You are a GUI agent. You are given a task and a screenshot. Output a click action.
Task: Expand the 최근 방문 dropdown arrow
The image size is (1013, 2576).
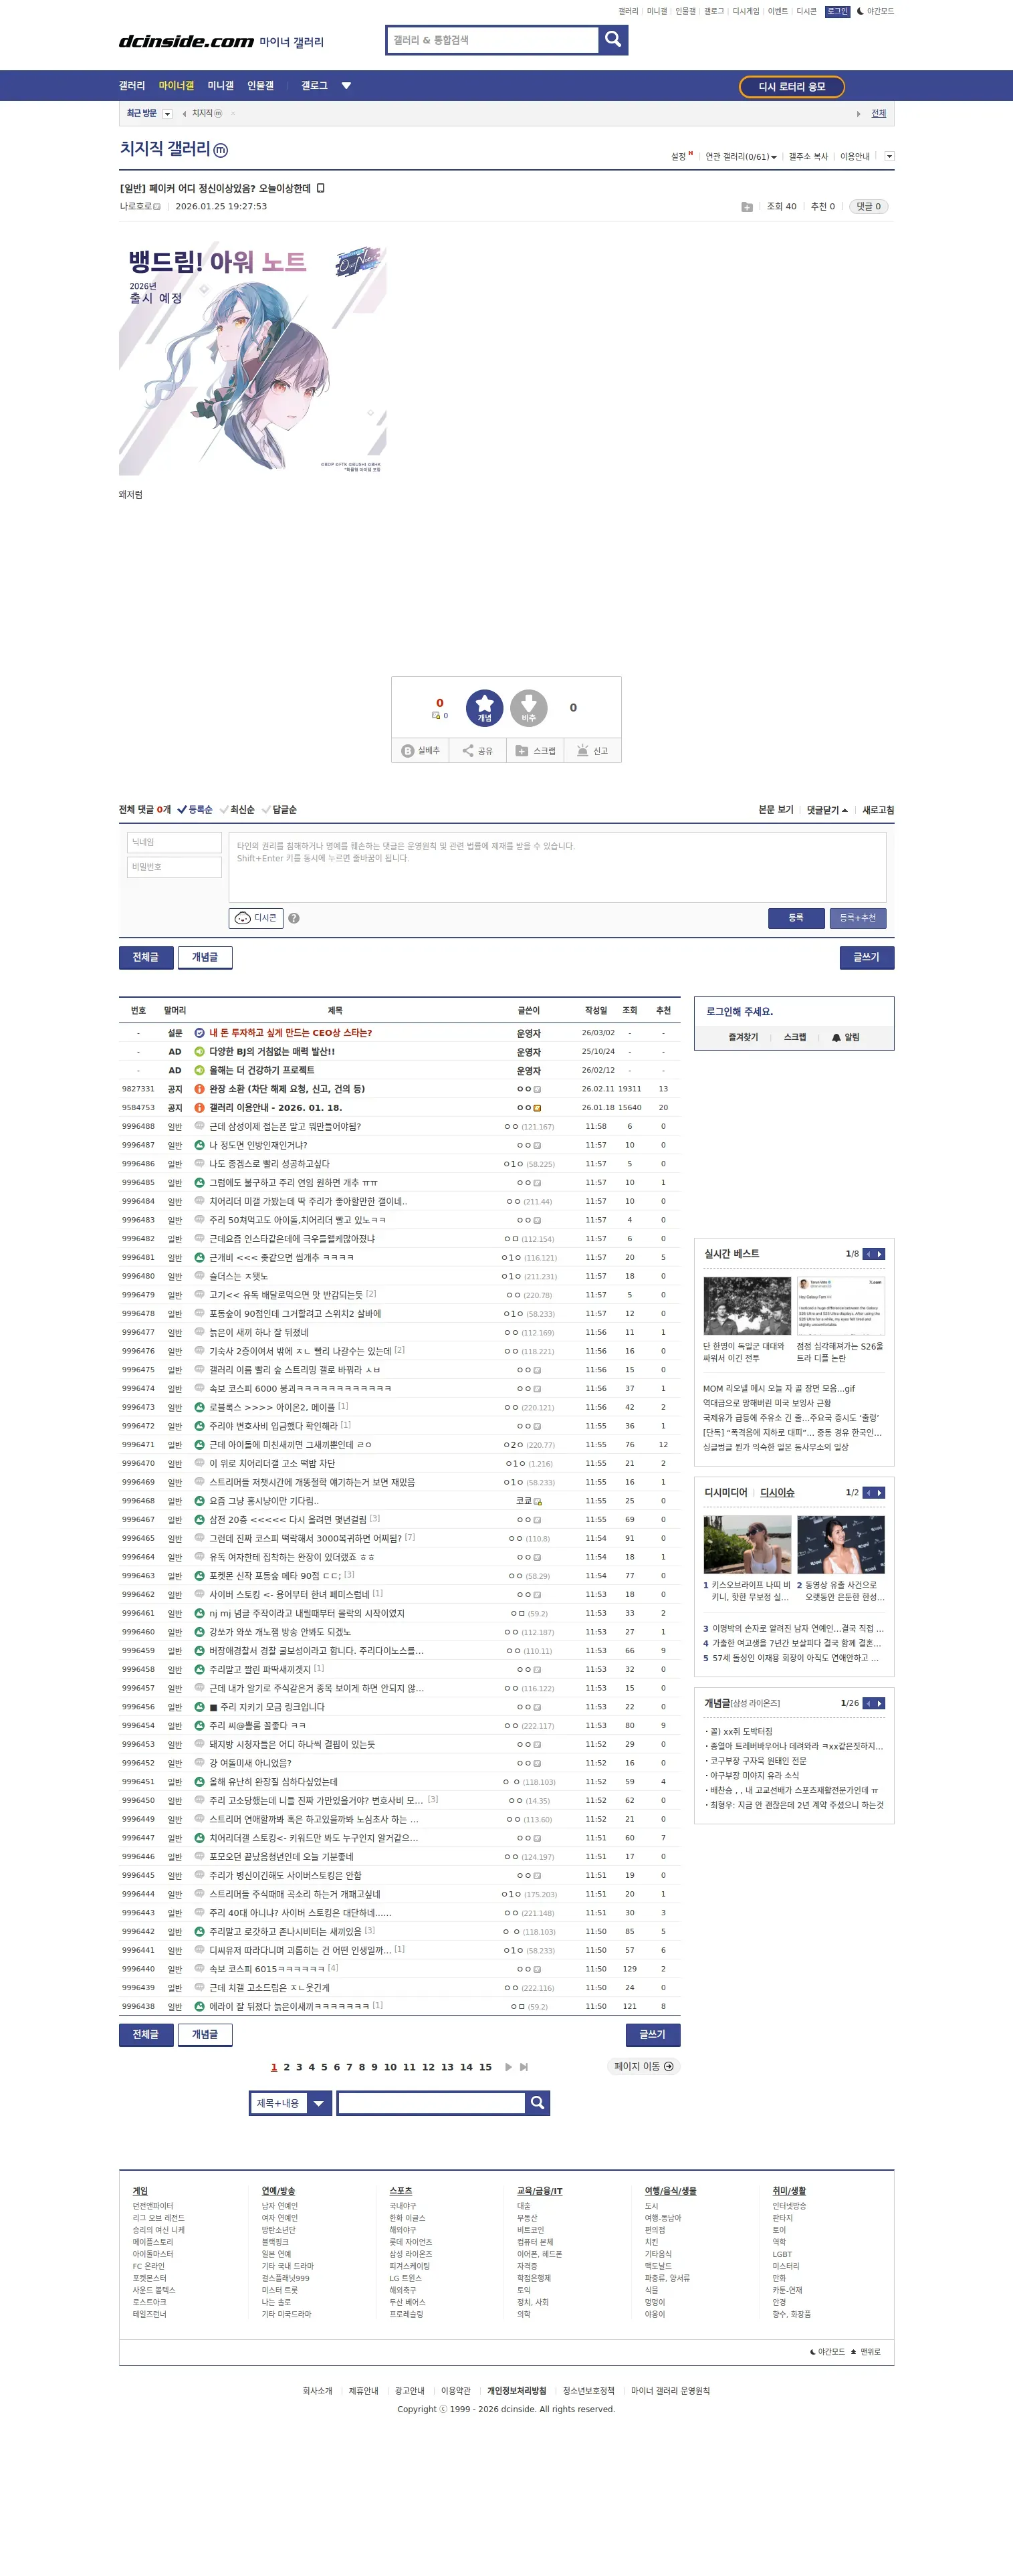click(167, 114)
